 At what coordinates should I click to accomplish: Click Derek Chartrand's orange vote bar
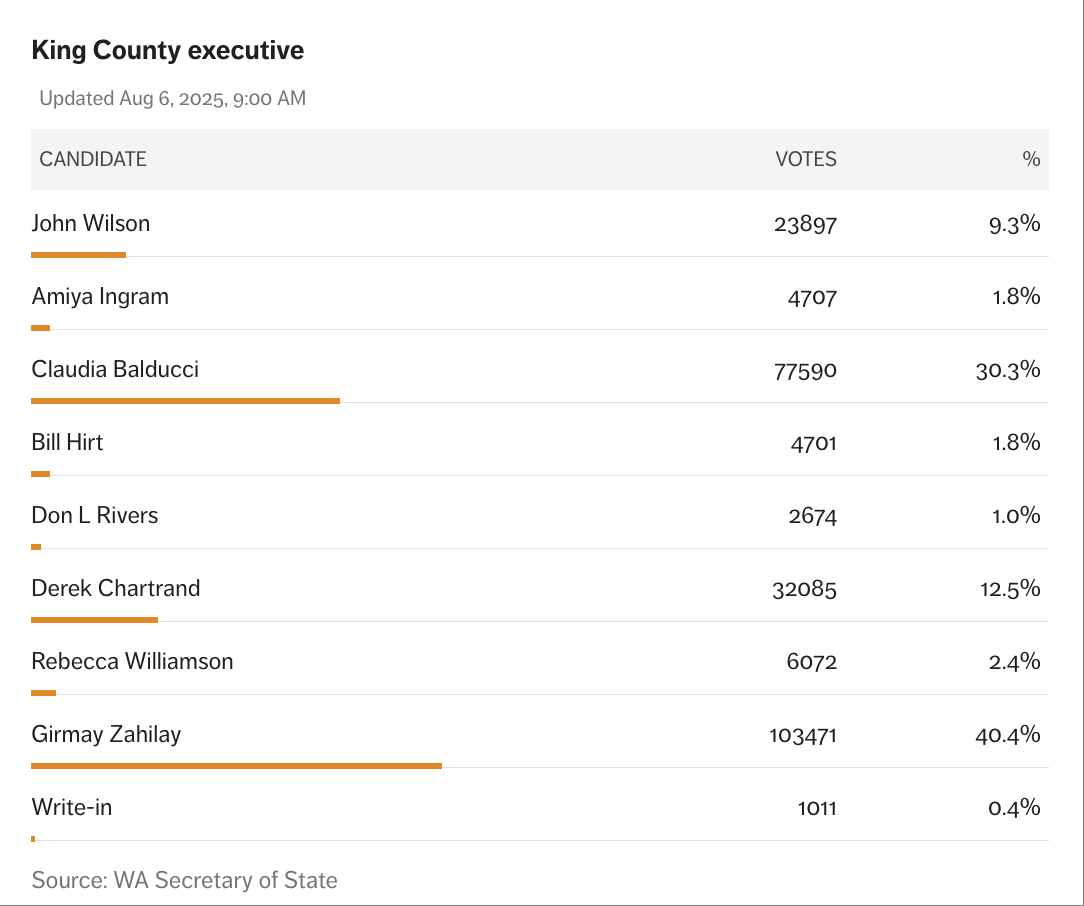click(x=94, y=620)
